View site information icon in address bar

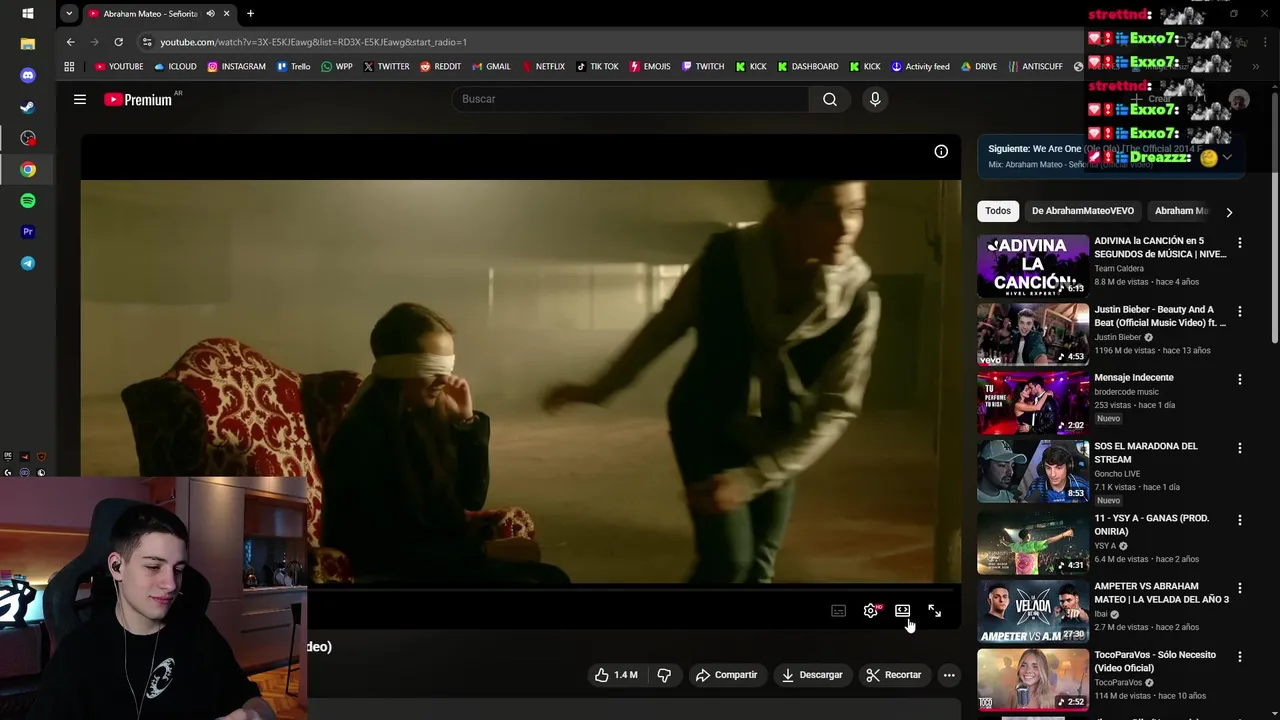click(147, 42)
